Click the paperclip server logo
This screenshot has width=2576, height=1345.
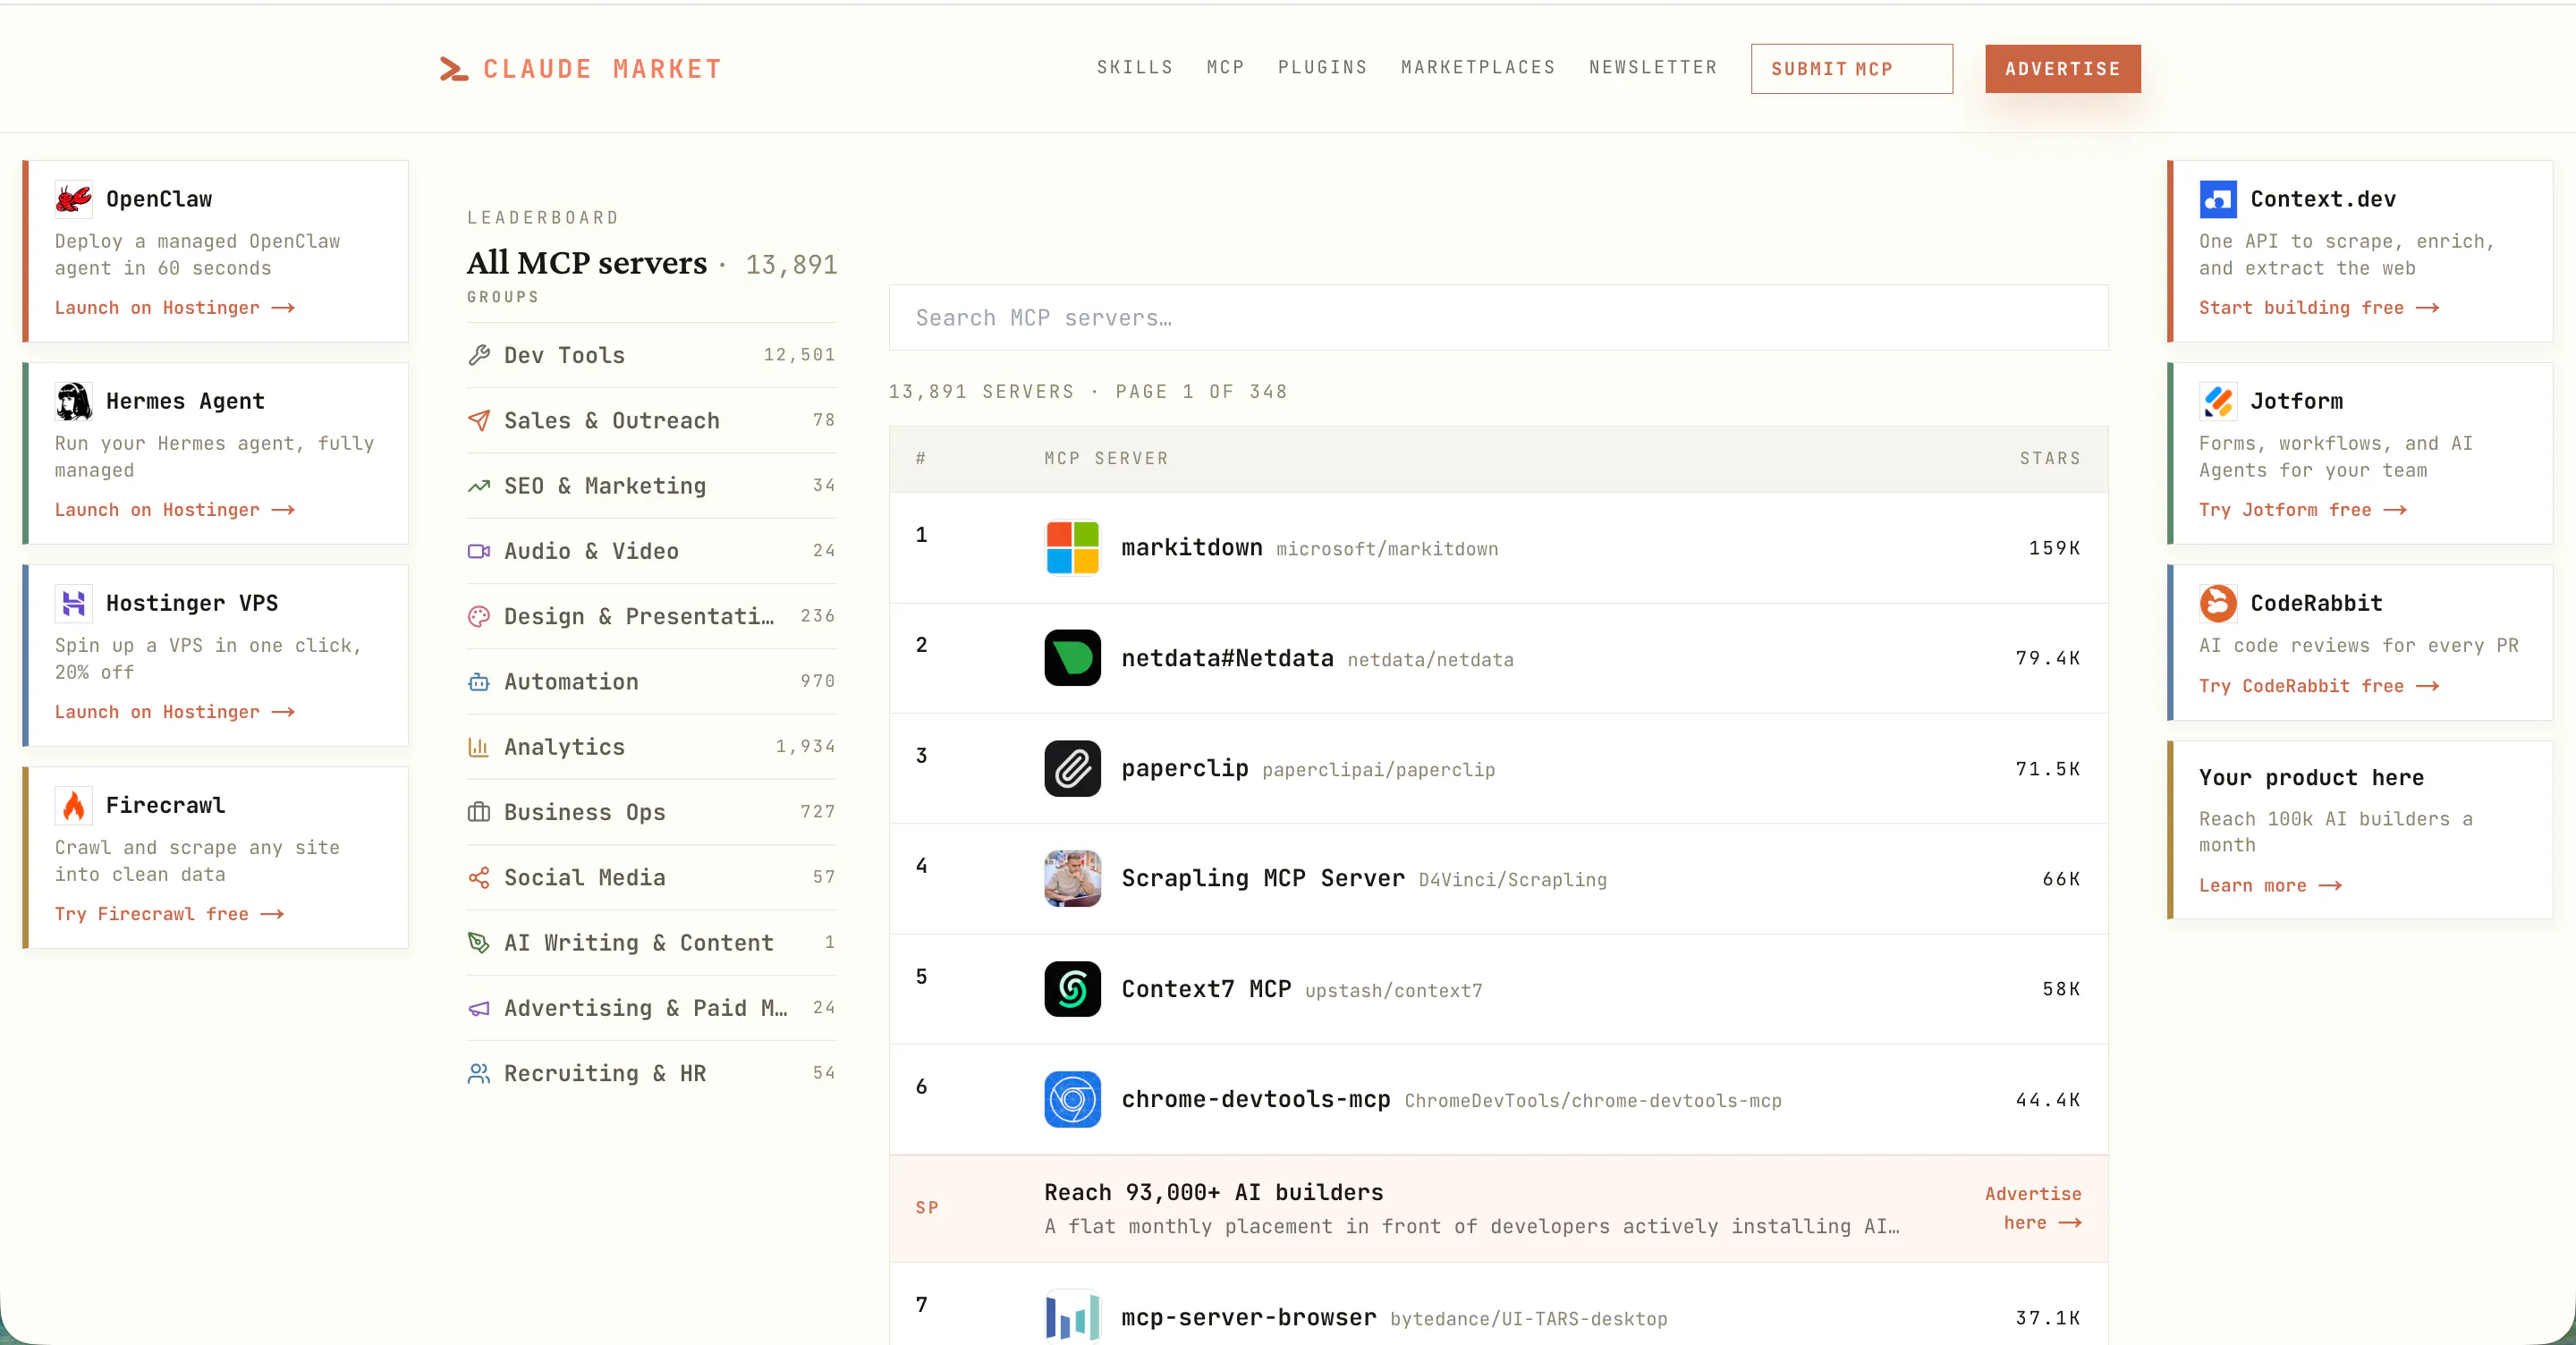click(x=1072, y=768)
